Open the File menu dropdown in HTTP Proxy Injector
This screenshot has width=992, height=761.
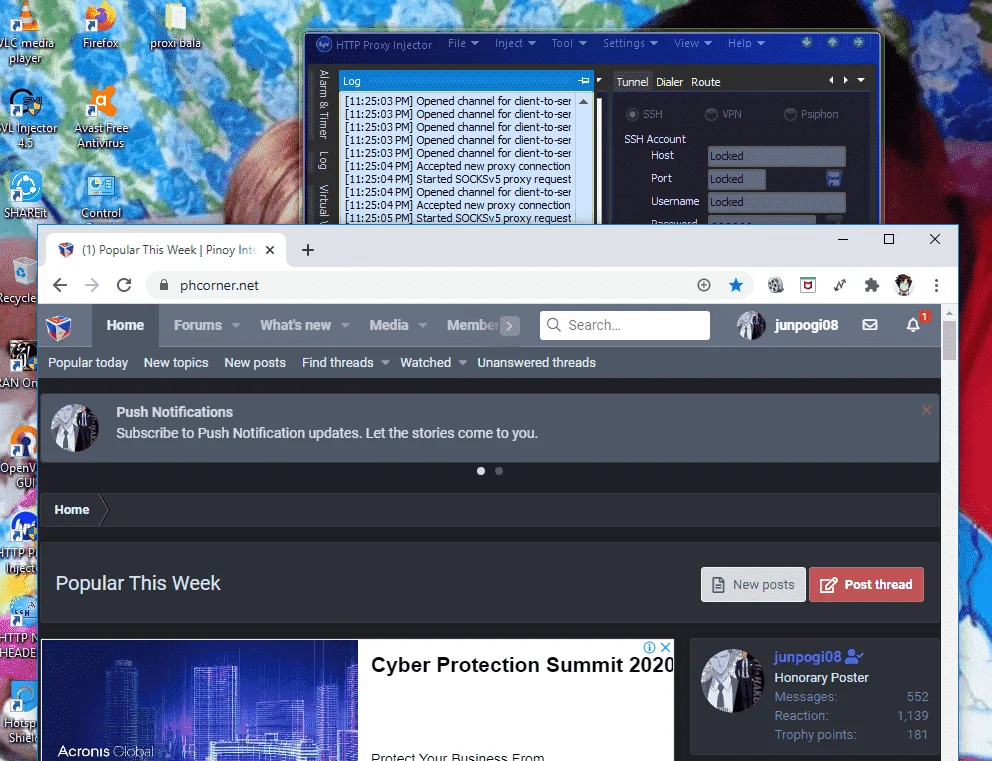(463, 43)
